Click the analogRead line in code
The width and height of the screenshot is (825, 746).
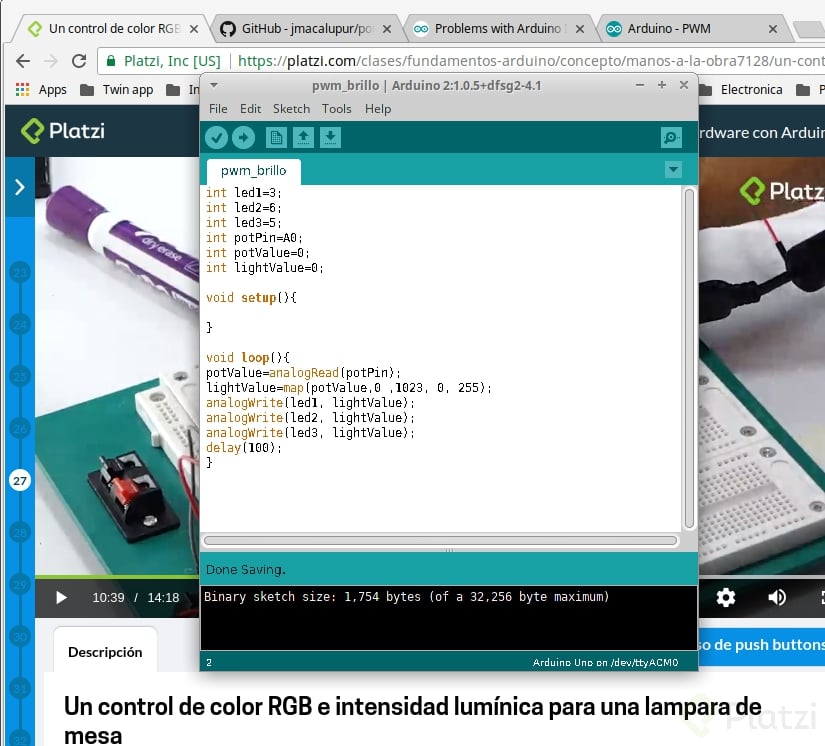(x=303, y=372)
